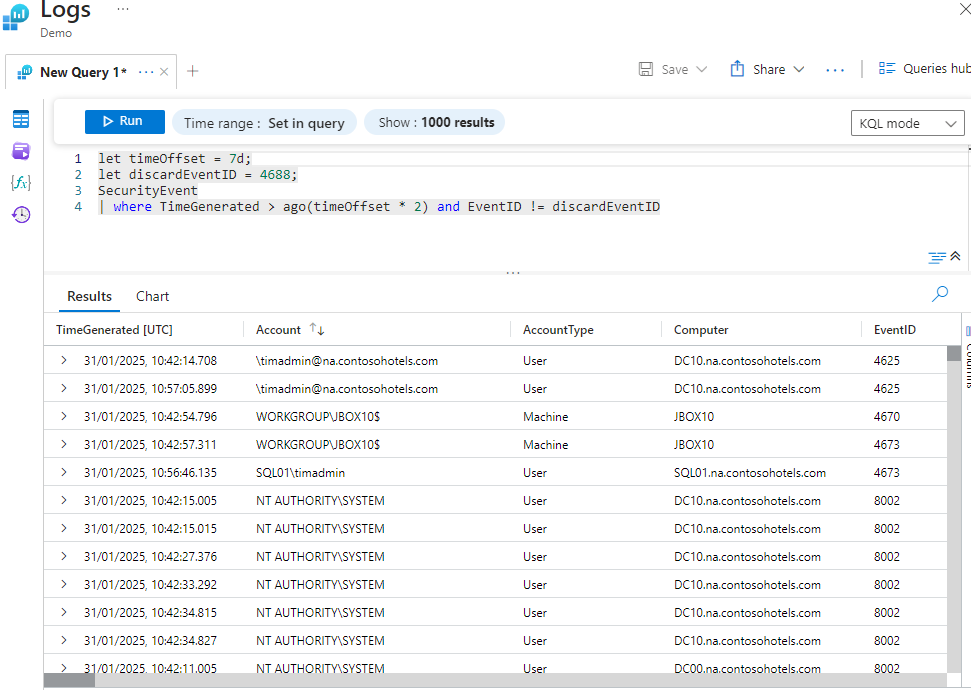Expand the row at 10:56:46.135
Viewport: 971px width, 690px height.
coord(64,472)
